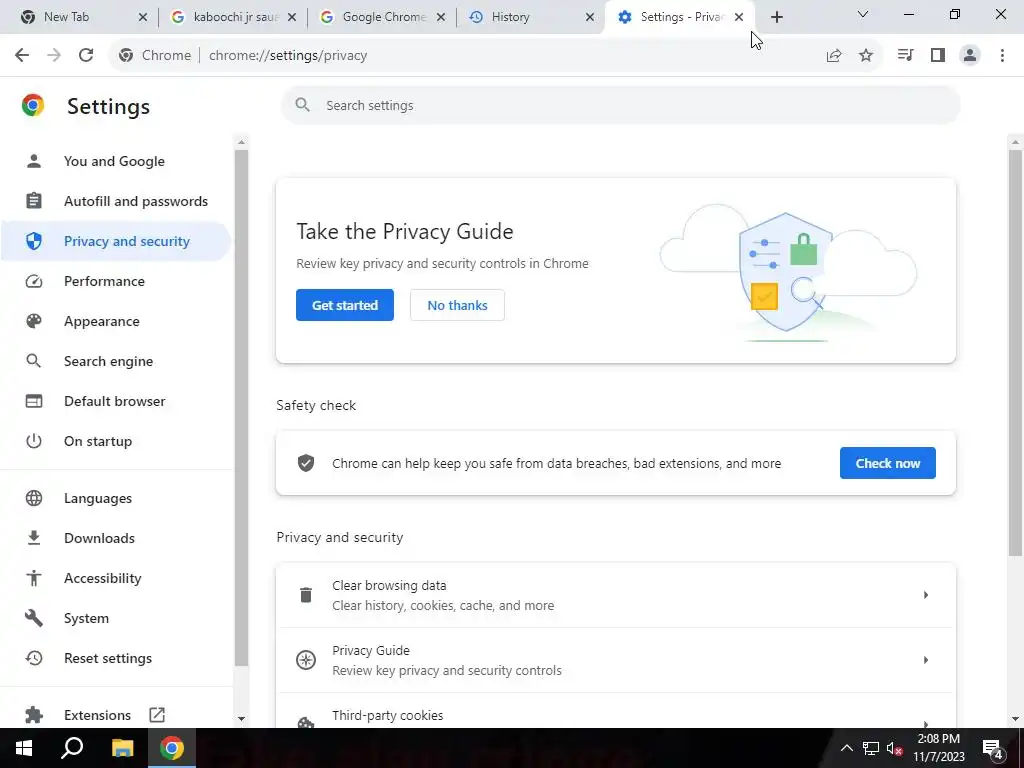Open File Explorer from taskbar
The height and width of the screenshot is (768, 1024).
[x=122, y=748]
